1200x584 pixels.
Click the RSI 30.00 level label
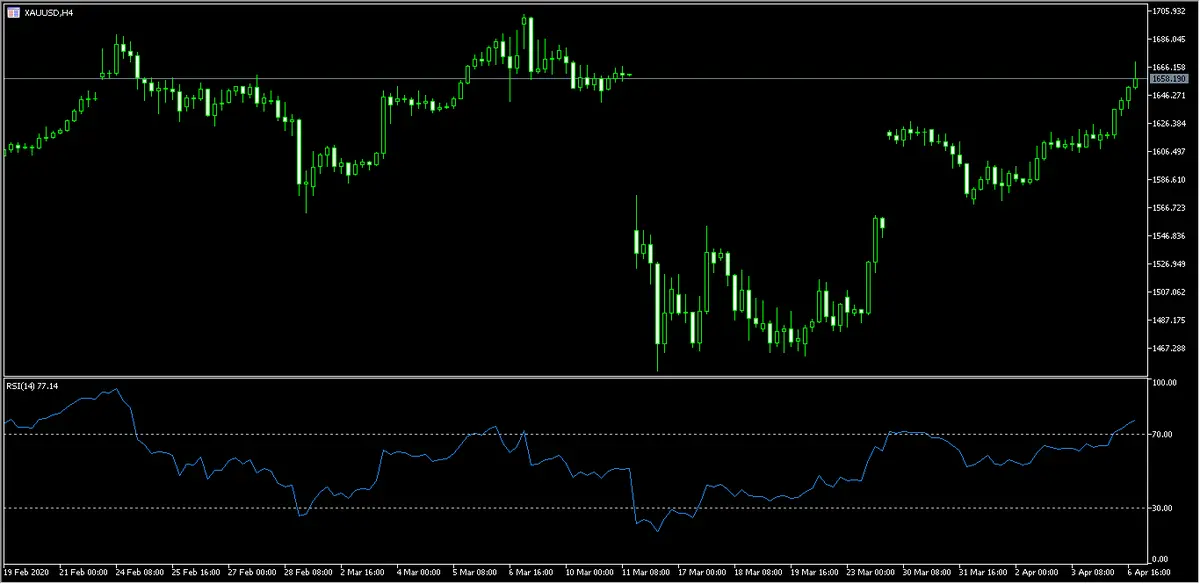(1161, 508)
